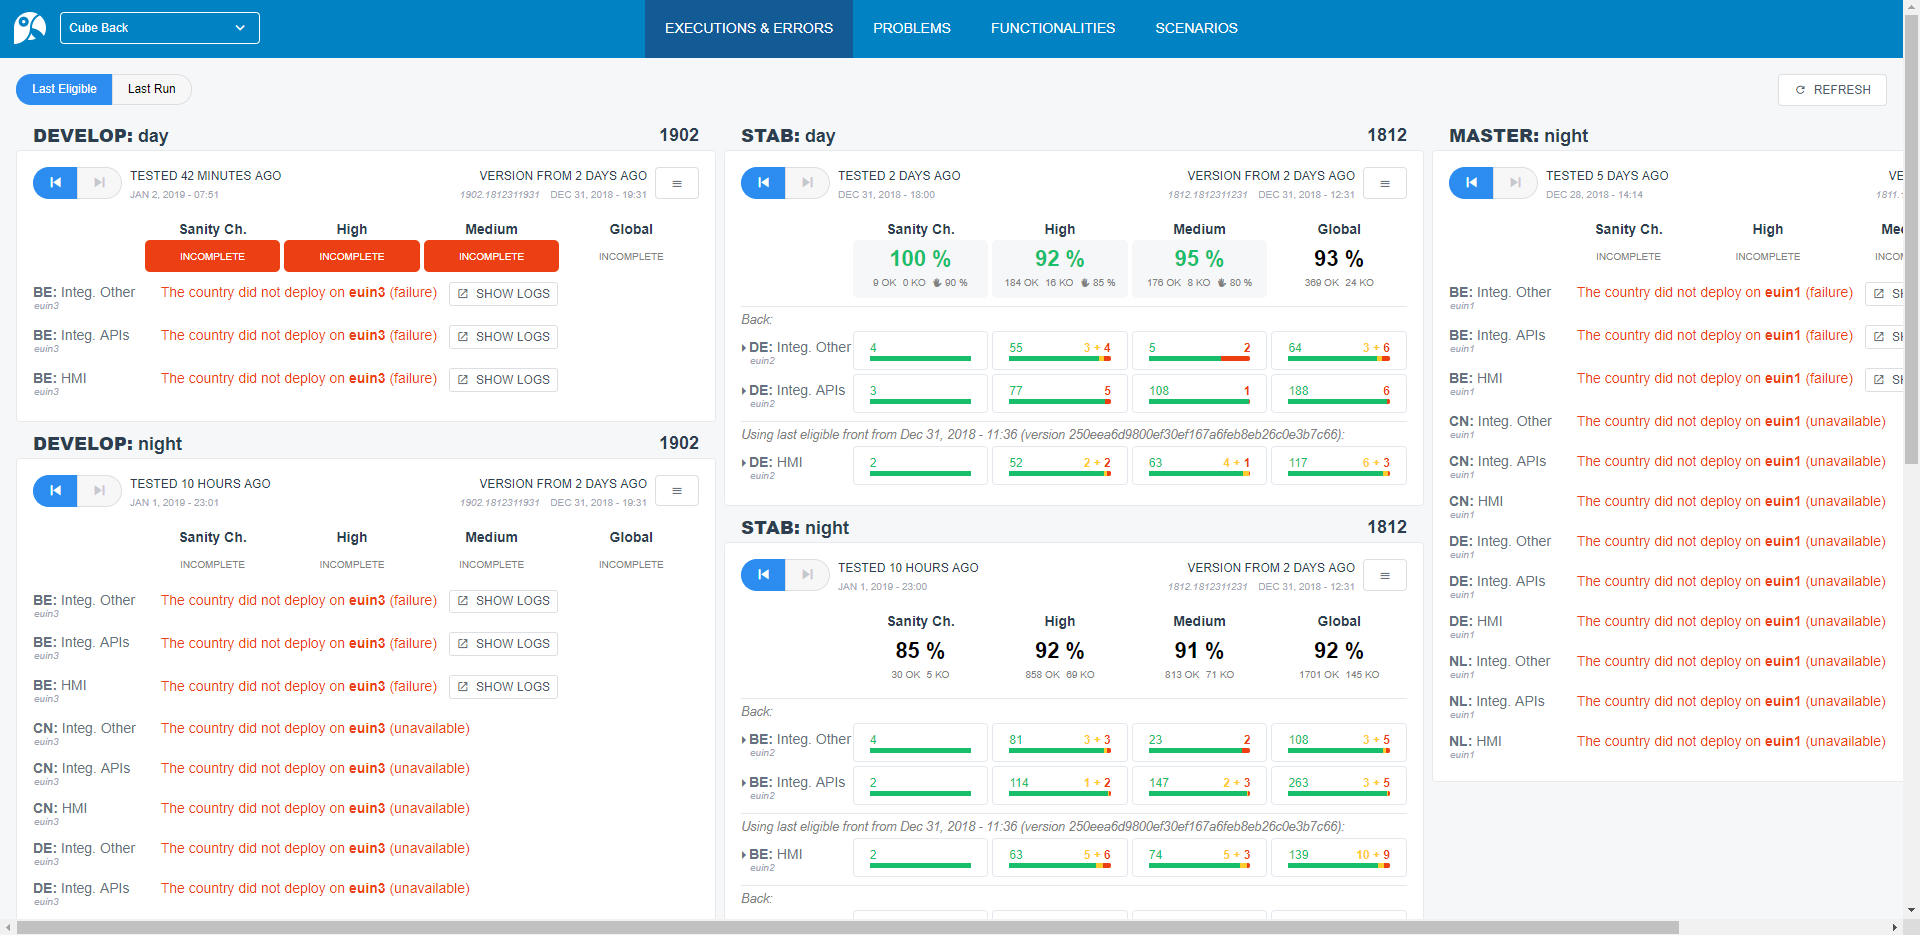1920x935 pixels.
Task: Go to next execution in STAB day
Action: 807,183
